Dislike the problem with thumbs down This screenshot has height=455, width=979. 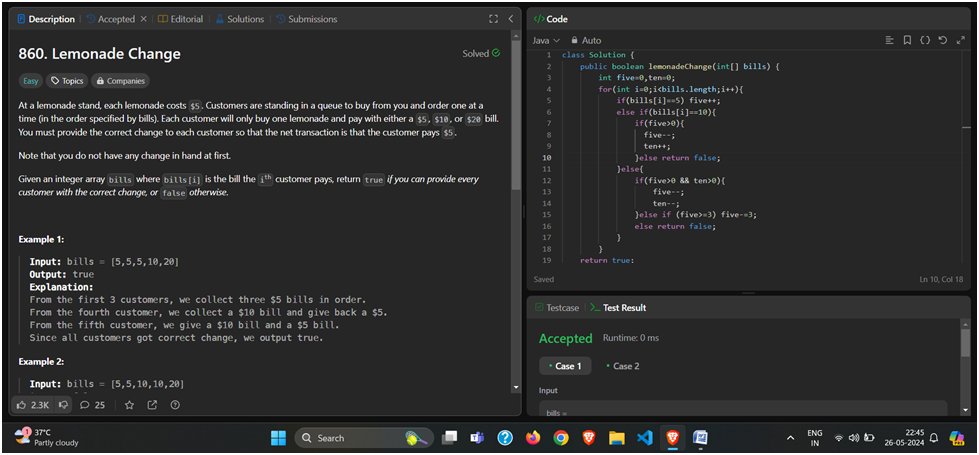pyautogui.click(x=63, y=405)
